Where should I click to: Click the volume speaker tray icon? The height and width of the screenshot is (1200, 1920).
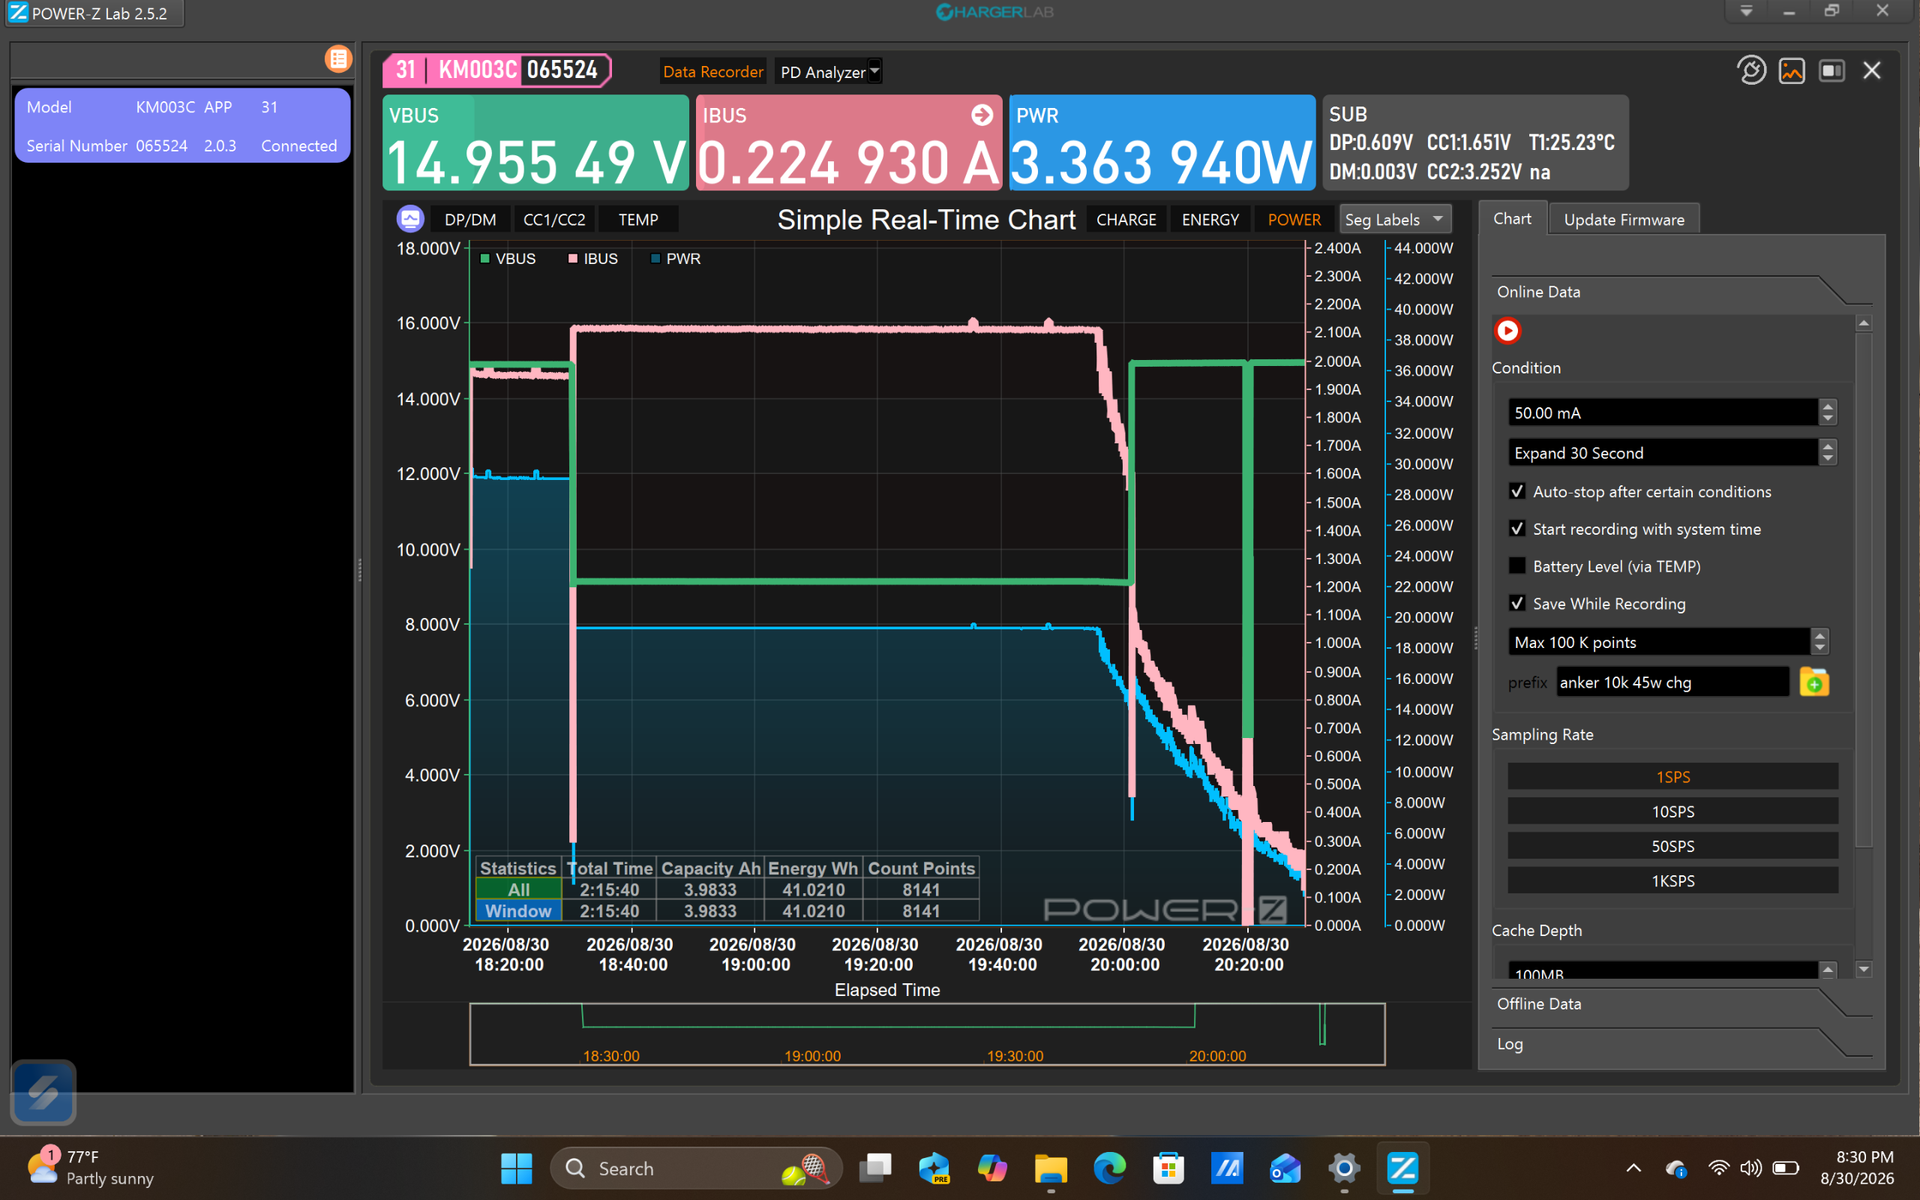(x=1750, y=1168)
